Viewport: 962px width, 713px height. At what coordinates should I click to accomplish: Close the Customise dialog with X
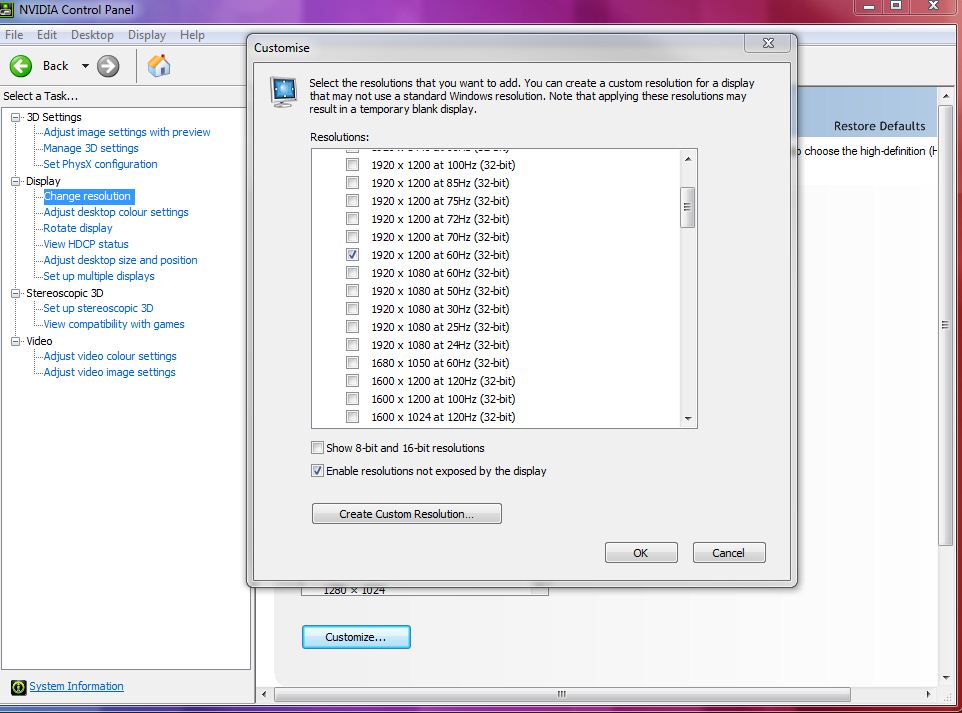[x=768, y=43]
